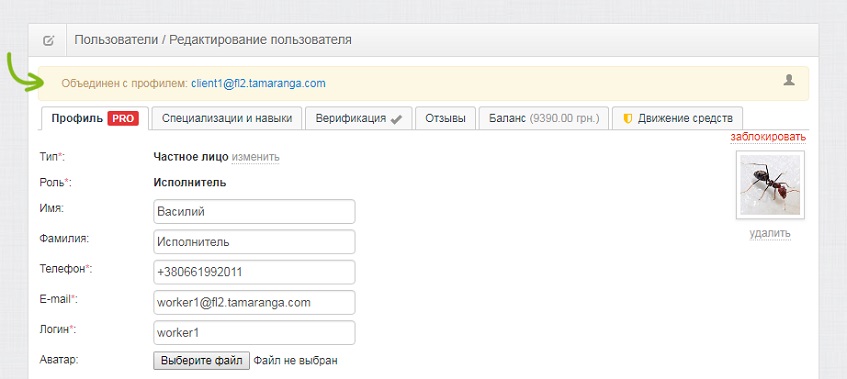Click the заблокировать link
Viewport: 847px width, 379px height.
tap(768, 137)
